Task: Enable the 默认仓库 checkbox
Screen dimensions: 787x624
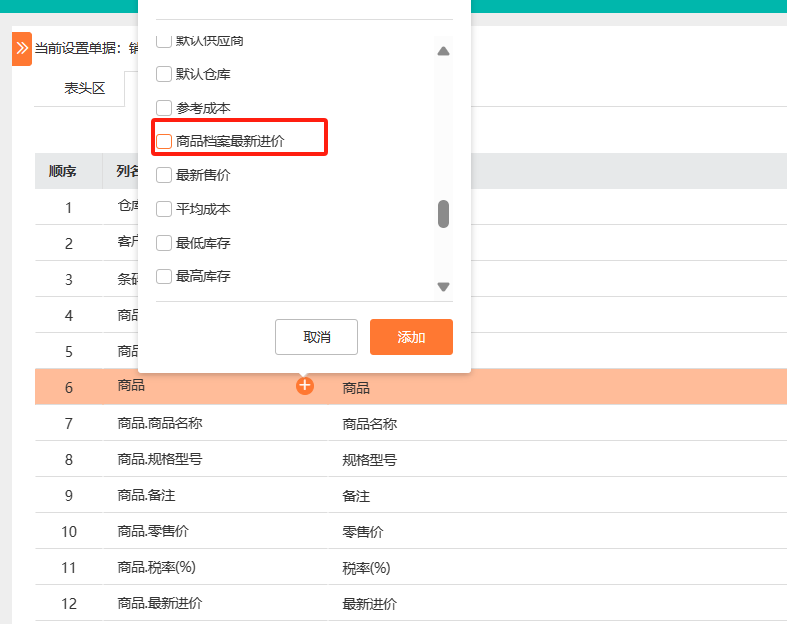Action: [x=164, y=74]
